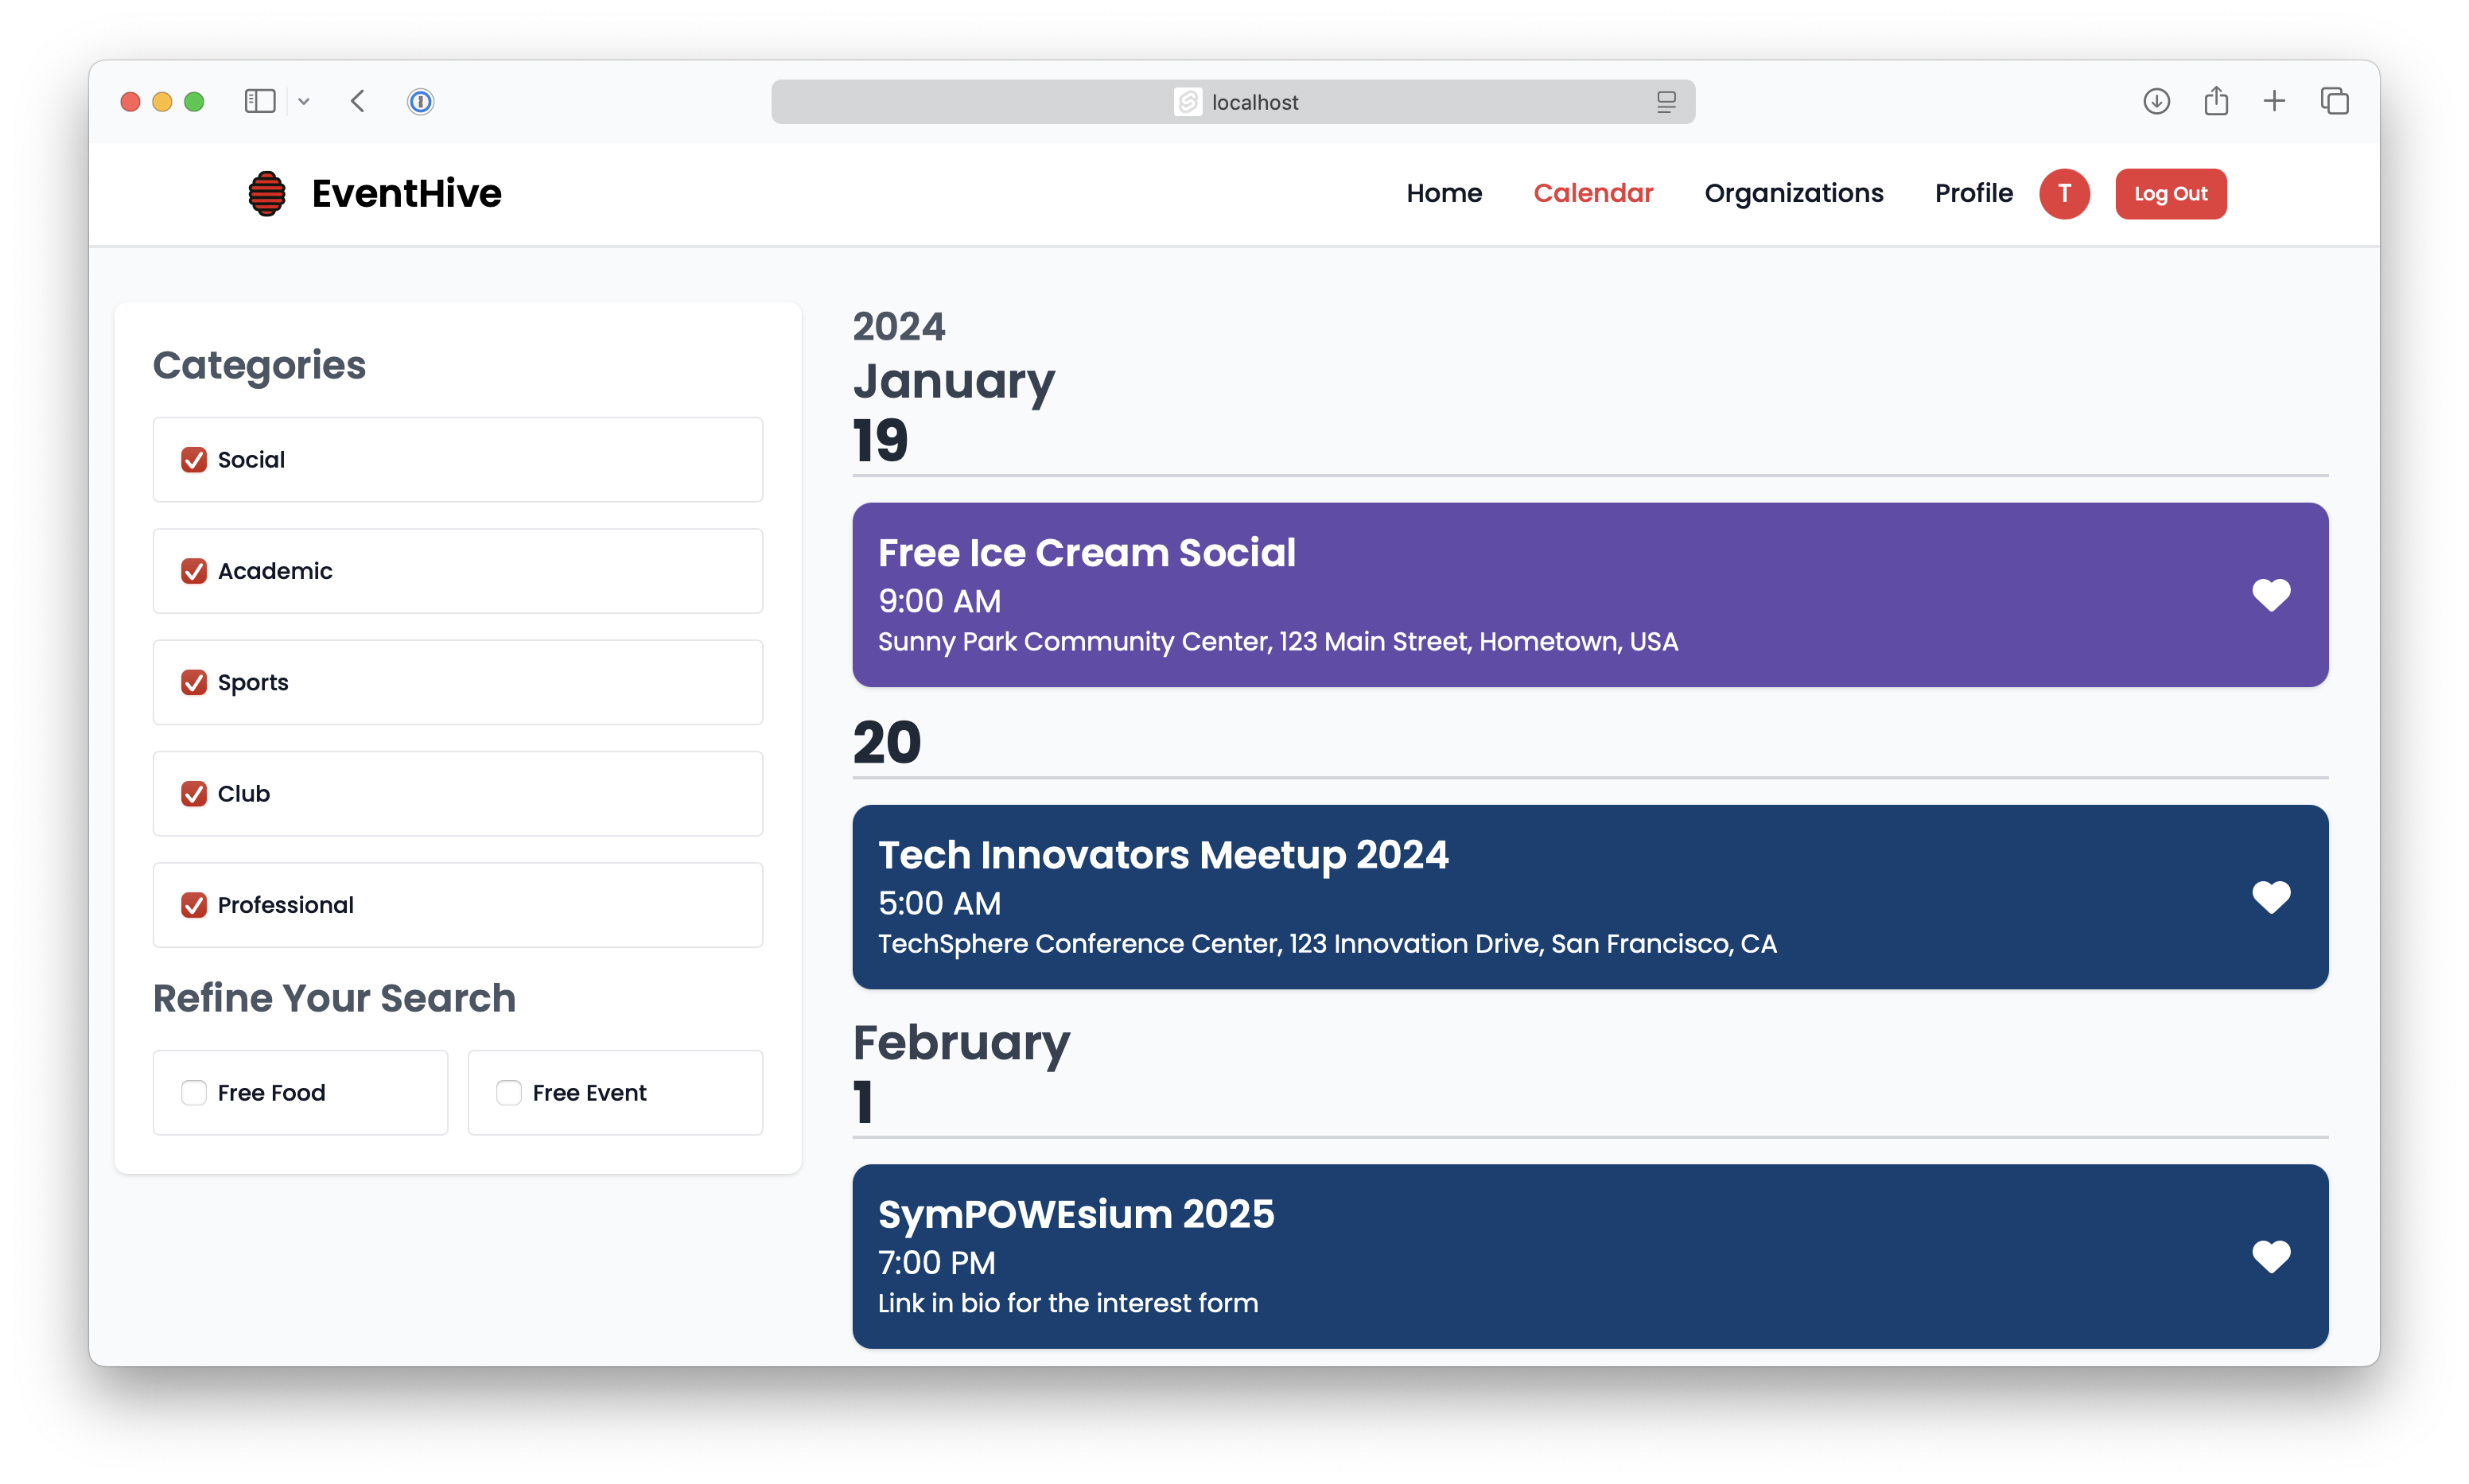Viewport: 2469px width, 1484px height.
Task: Toggle the Safari sidebar icon
Action: point(260,101)
